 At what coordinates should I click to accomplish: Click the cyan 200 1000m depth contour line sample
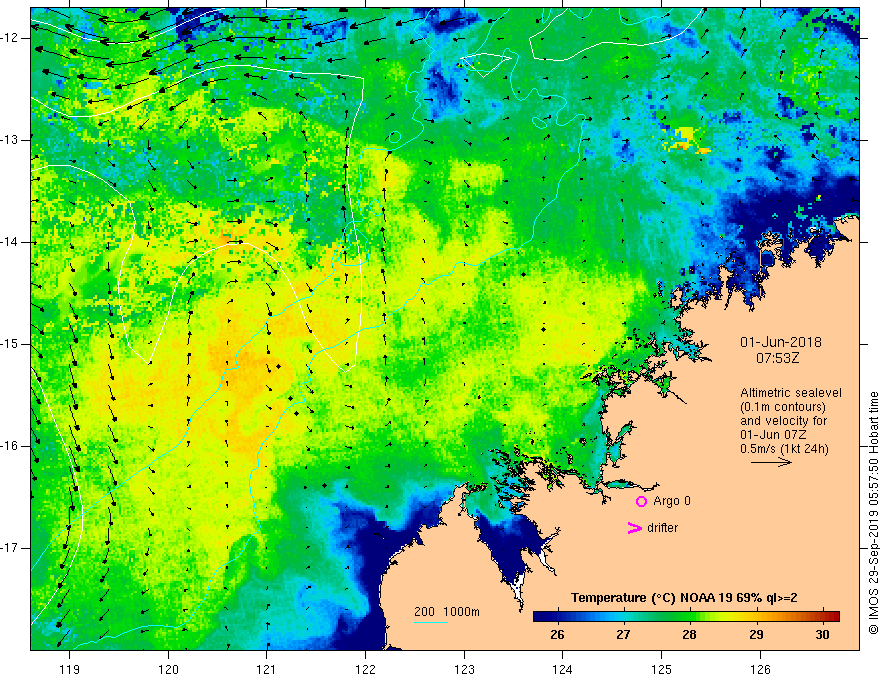point(430,622)
